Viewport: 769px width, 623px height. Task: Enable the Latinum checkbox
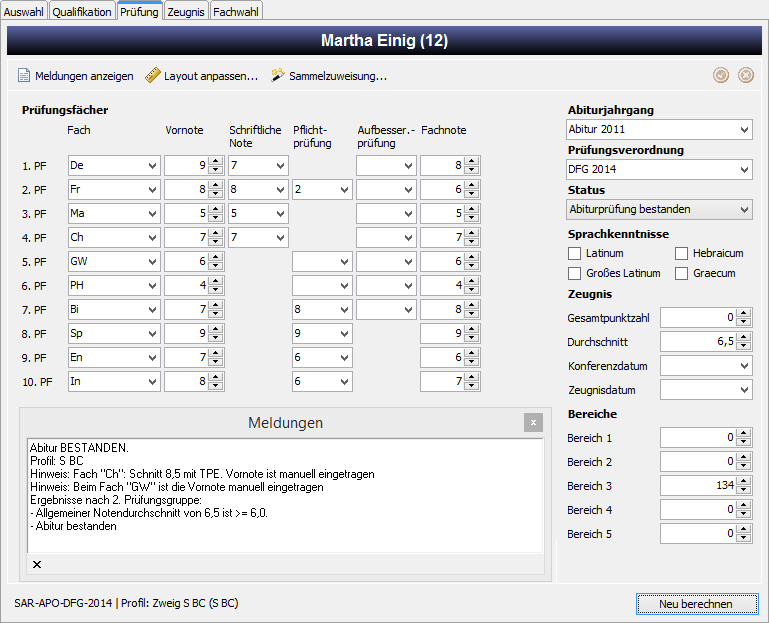tap(574, 253)
